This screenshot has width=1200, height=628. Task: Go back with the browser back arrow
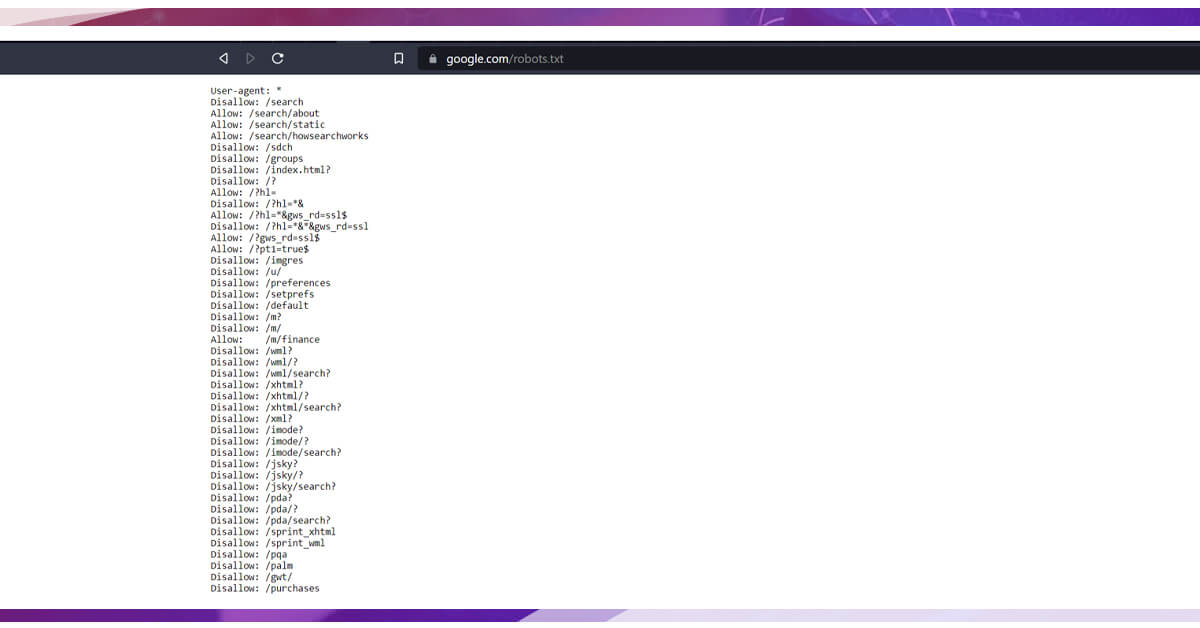click(223, 59)
